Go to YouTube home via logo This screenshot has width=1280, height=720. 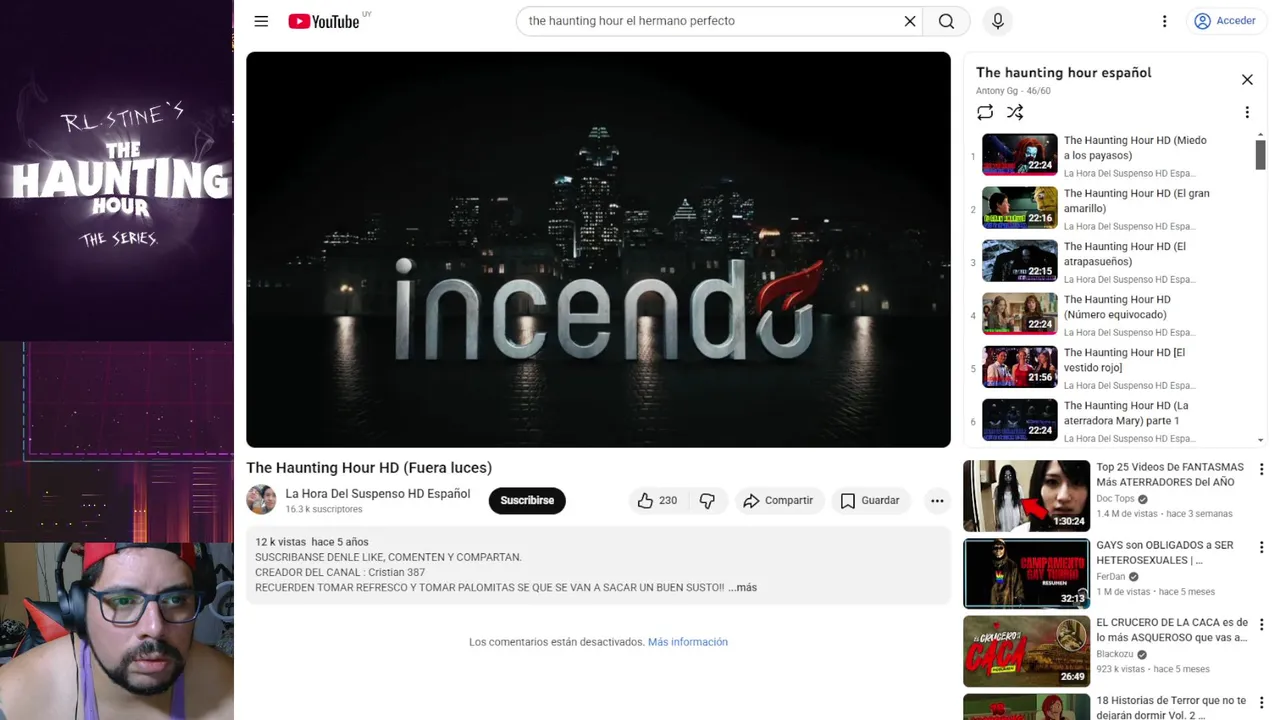(x=324, y=21)
